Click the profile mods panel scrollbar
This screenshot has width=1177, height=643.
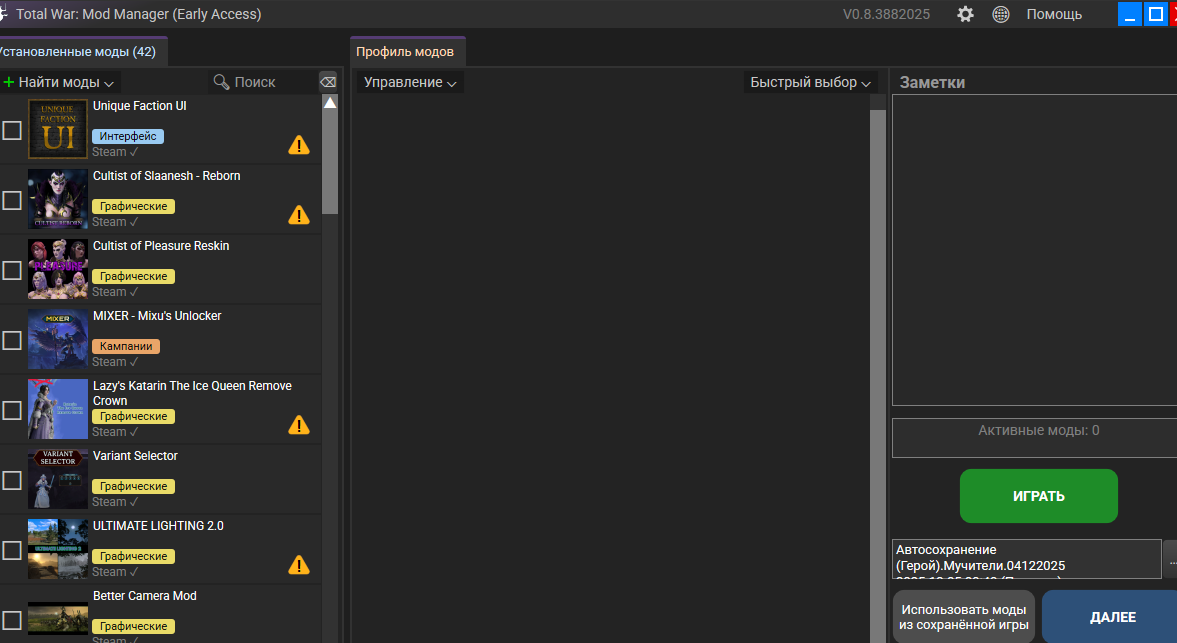[877, 375]
